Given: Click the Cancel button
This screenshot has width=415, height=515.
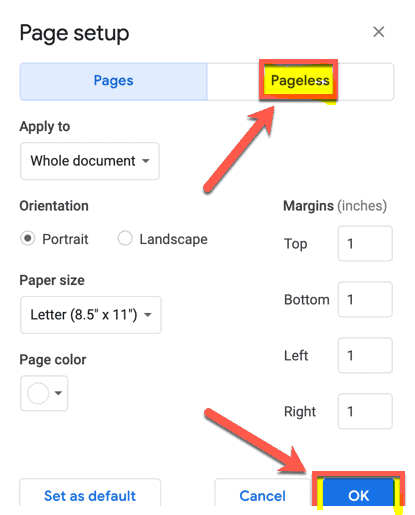Looking at the screenshot, I should tap(263, 495).
